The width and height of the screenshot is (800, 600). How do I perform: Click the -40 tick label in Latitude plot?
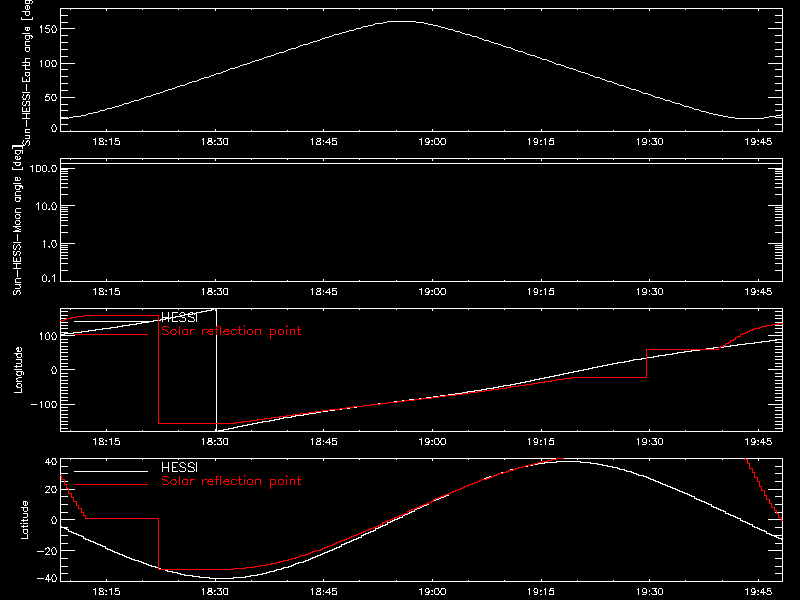[x=47, y=579]
